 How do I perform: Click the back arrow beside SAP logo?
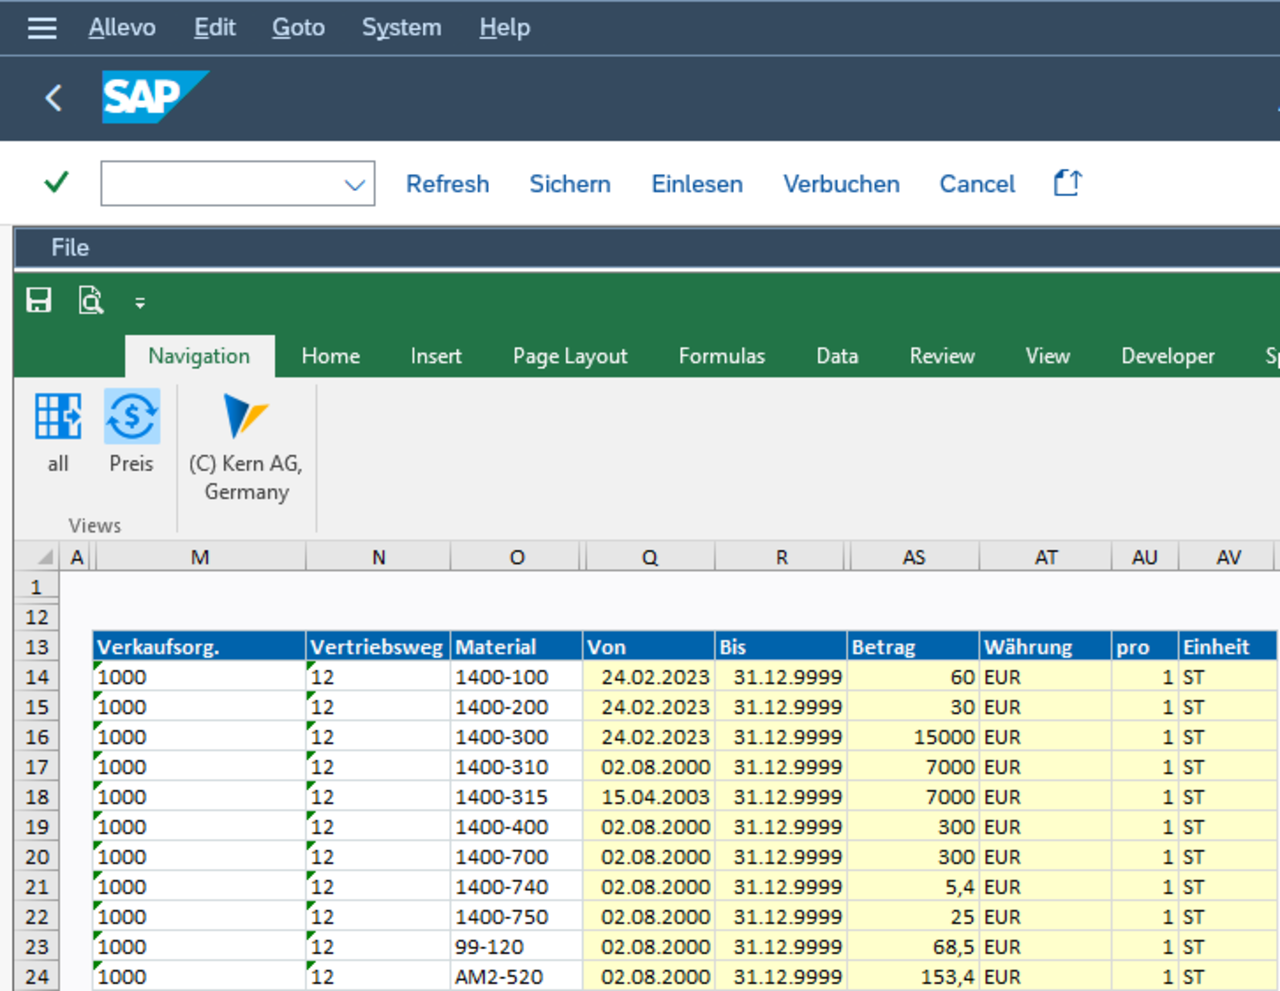coord(54,98)
